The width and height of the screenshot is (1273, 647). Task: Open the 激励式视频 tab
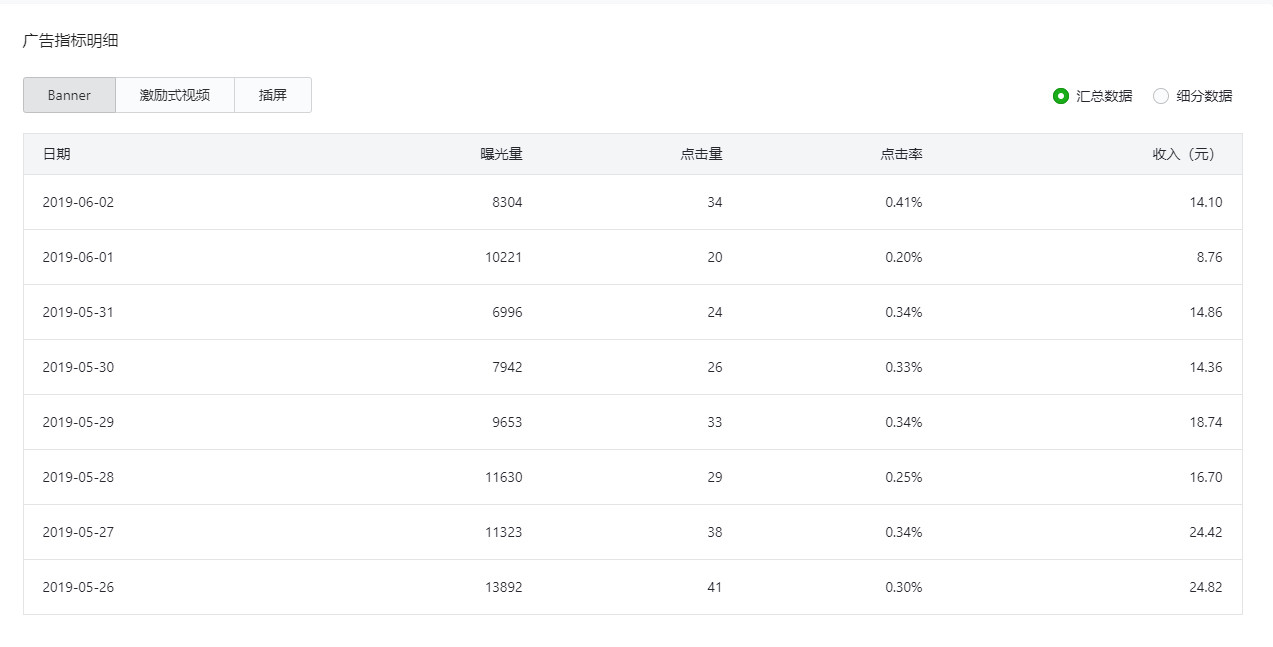(x=175, y=95)
